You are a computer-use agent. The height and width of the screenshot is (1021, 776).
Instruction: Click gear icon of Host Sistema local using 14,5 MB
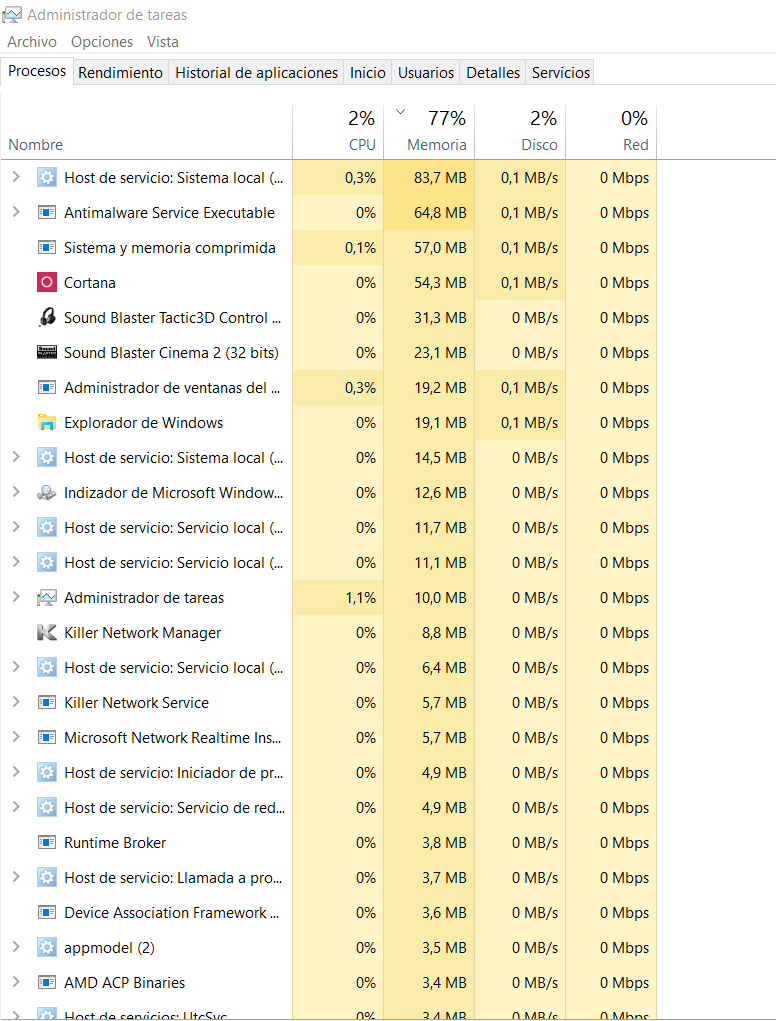tap(47, 457)
